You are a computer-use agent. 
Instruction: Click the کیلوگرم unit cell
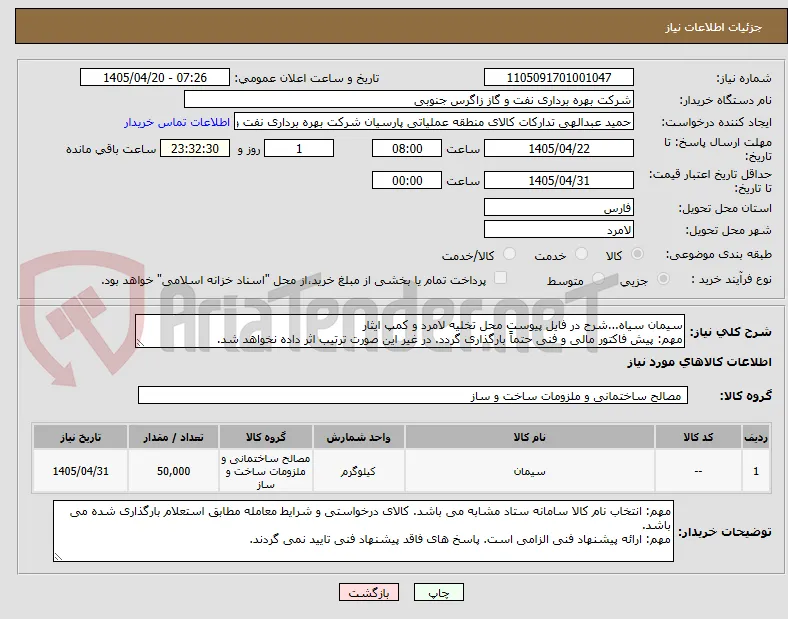coord(359,471)
